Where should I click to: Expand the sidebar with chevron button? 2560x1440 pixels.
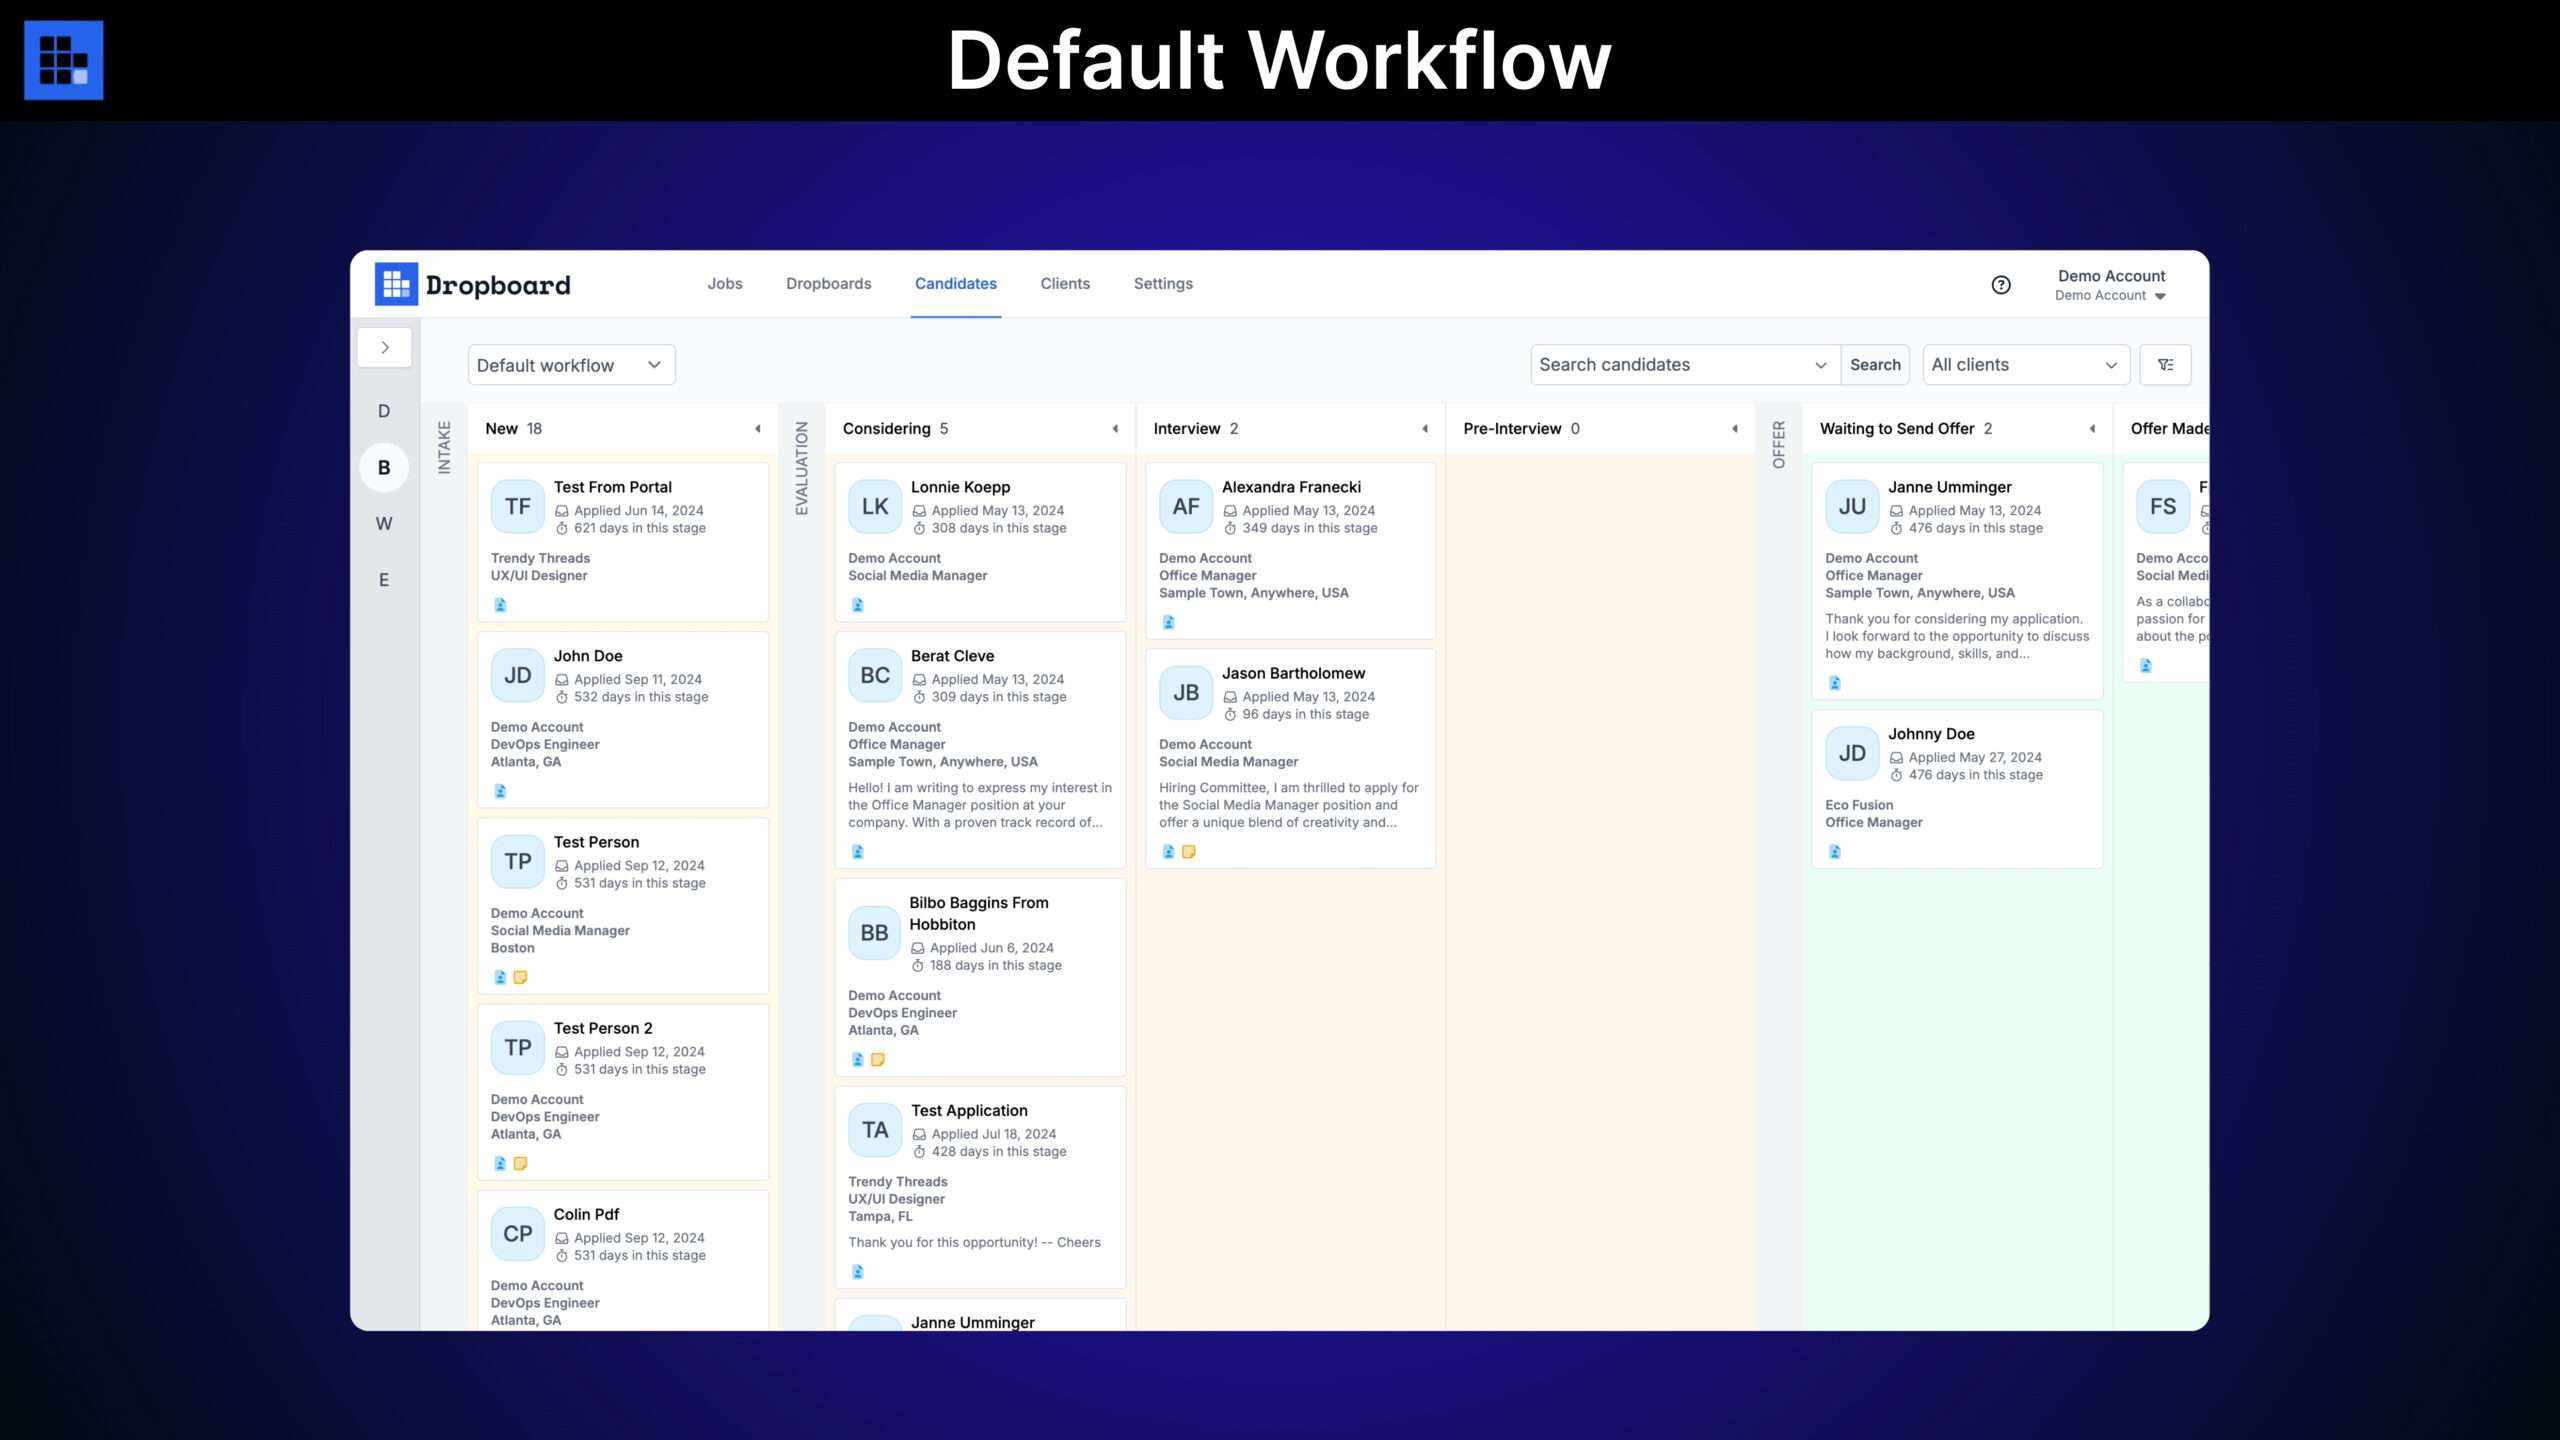pos(385,348)
